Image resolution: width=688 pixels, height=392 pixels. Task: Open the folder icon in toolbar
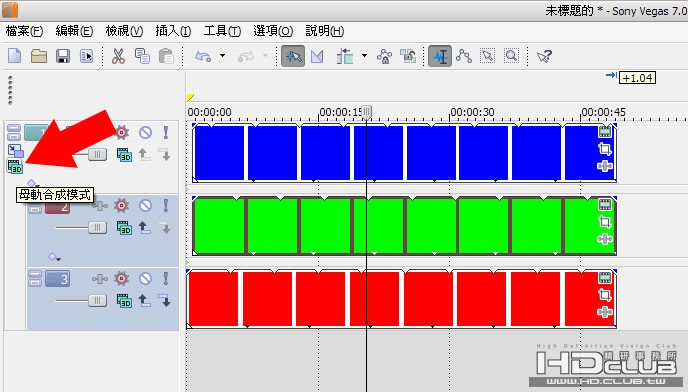[x=39, y=57]
